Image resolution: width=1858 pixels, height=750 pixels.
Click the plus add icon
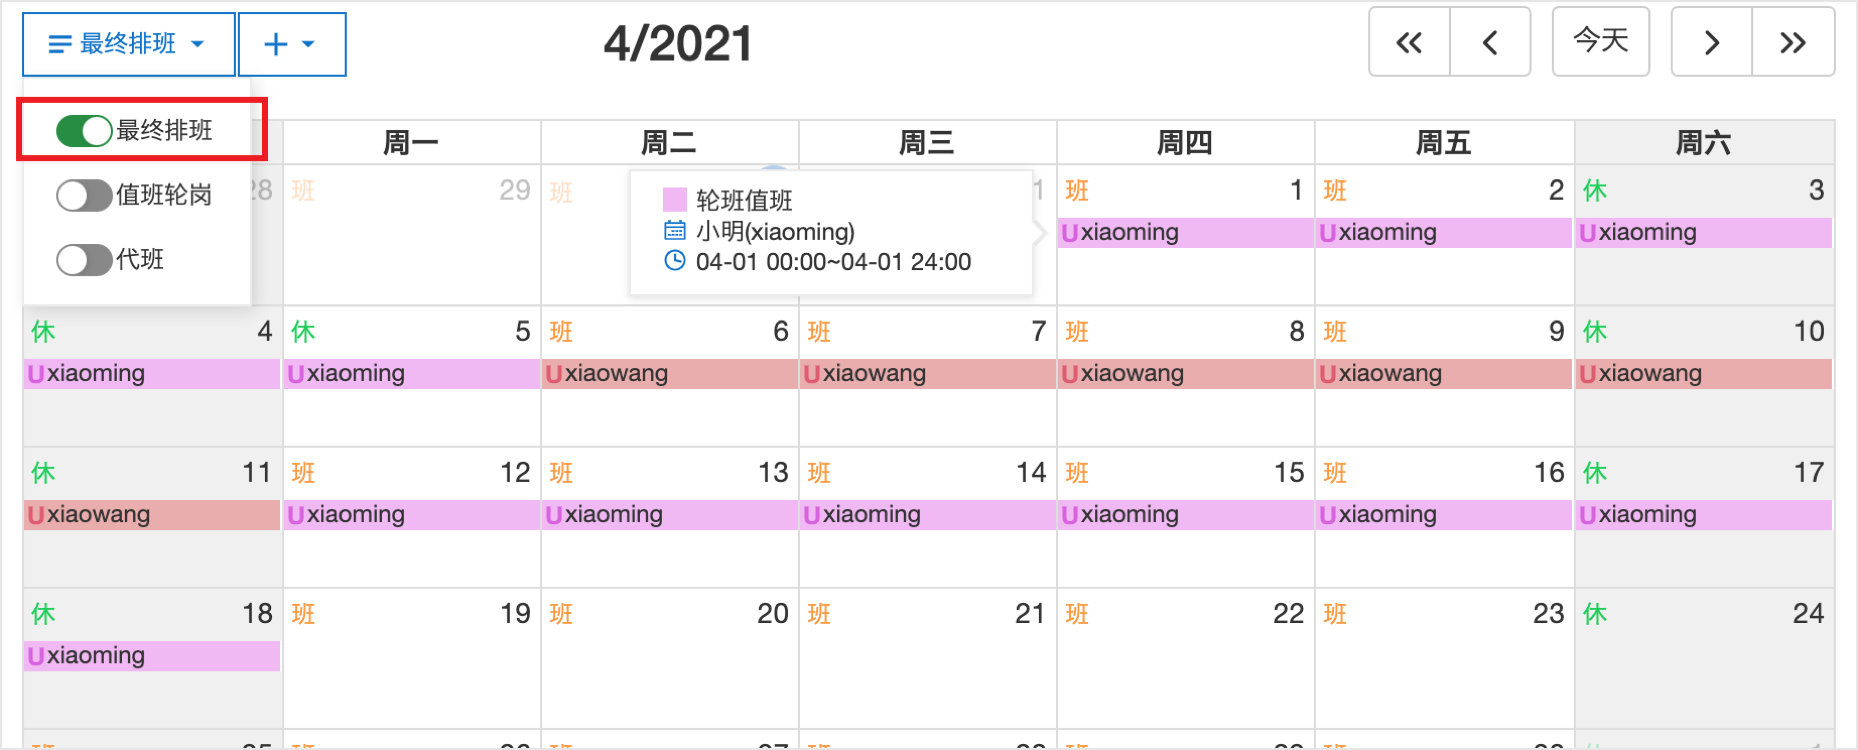275,44
